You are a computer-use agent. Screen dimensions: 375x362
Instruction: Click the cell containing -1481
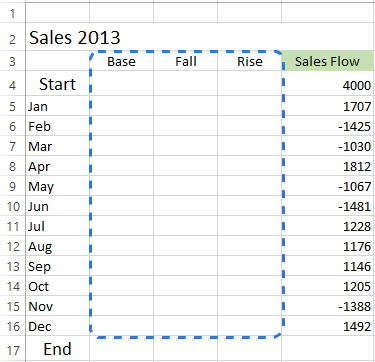pyautogui.click(x=328, y=206)
